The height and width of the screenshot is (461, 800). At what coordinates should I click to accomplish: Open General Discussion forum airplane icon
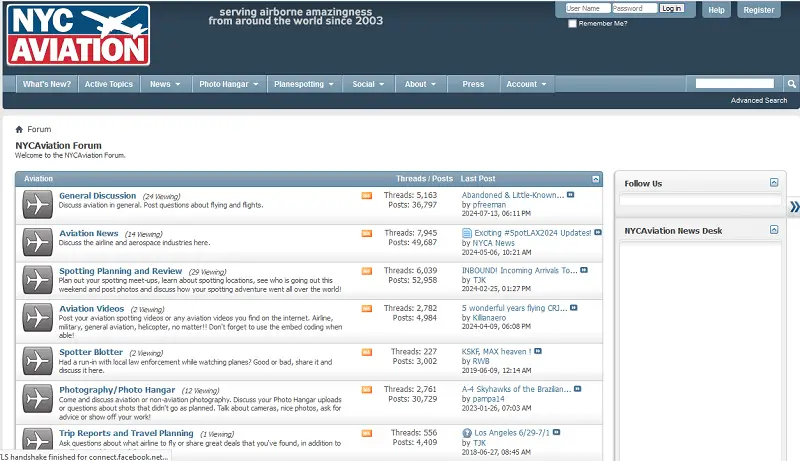pyautogui.click(x=37, y=204)
